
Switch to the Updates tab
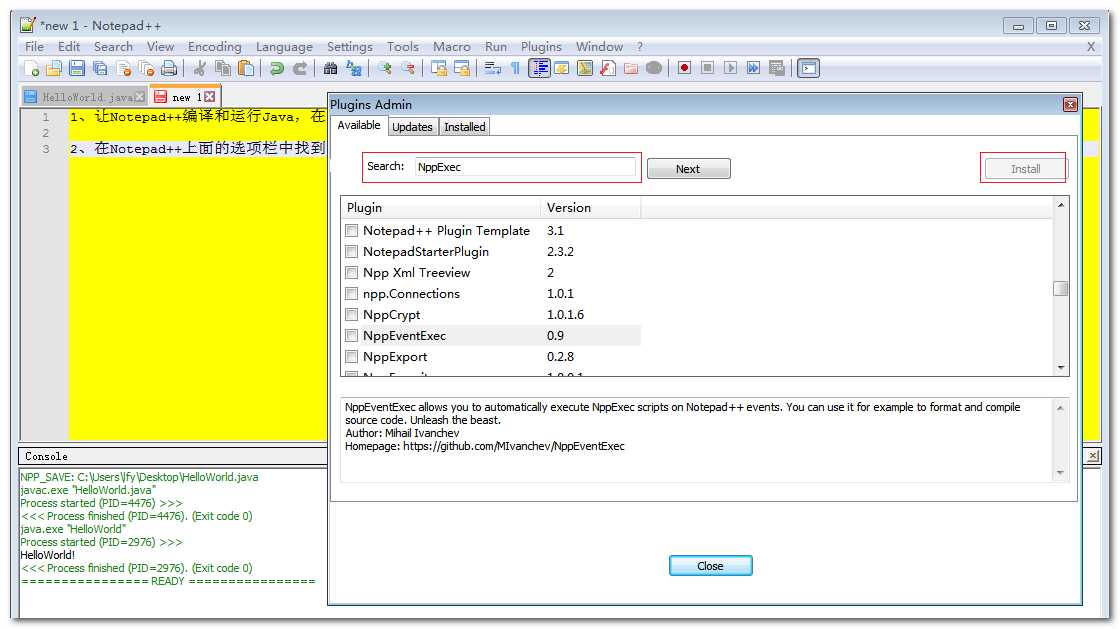coord(412,127)
